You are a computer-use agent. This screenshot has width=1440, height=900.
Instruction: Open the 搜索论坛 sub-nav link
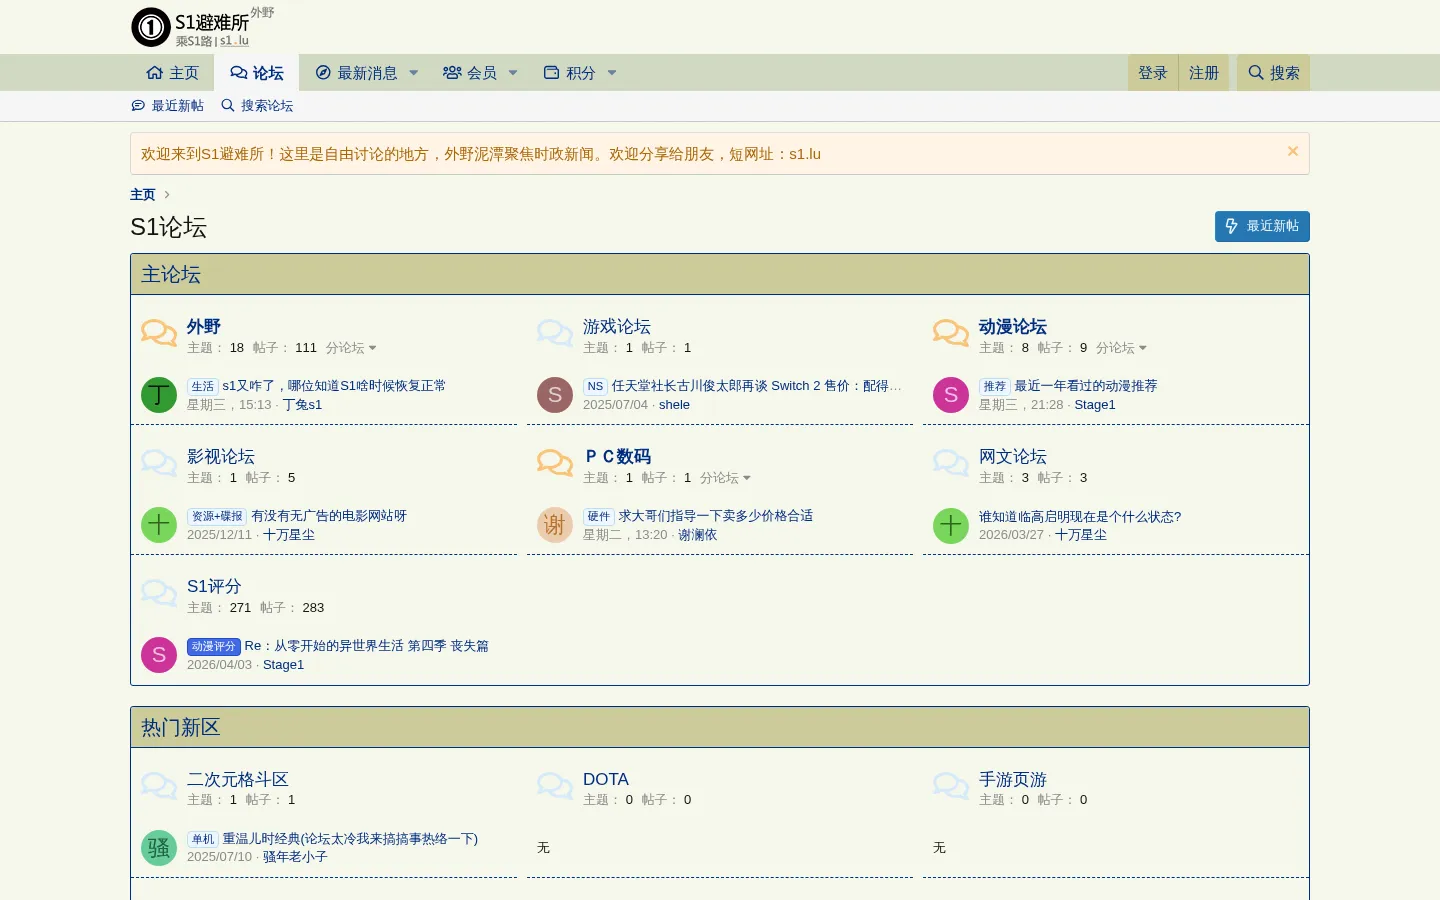click(x=257, y=106)
